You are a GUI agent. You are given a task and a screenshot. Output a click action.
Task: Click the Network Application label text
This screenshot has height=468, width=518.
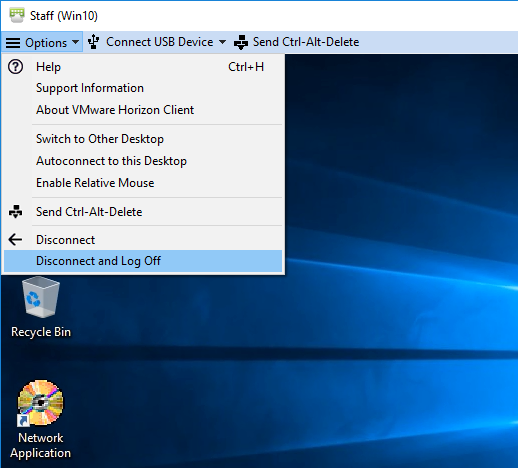(40, 445)
